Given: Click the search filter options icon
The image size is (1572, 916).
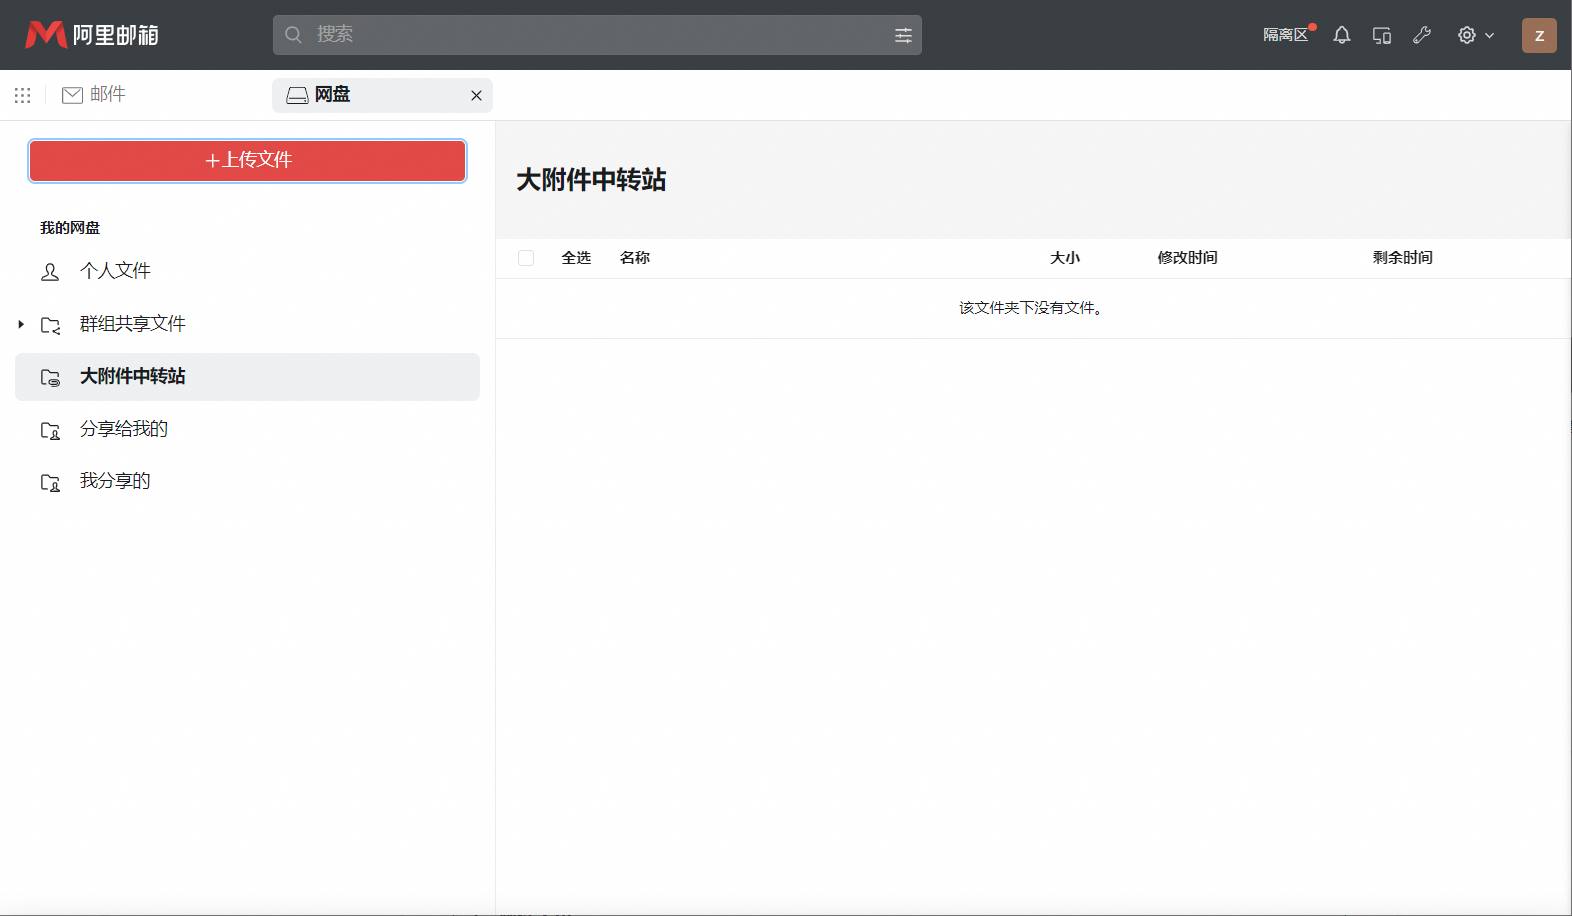Looking at the screenshot, I should (903, 35).
